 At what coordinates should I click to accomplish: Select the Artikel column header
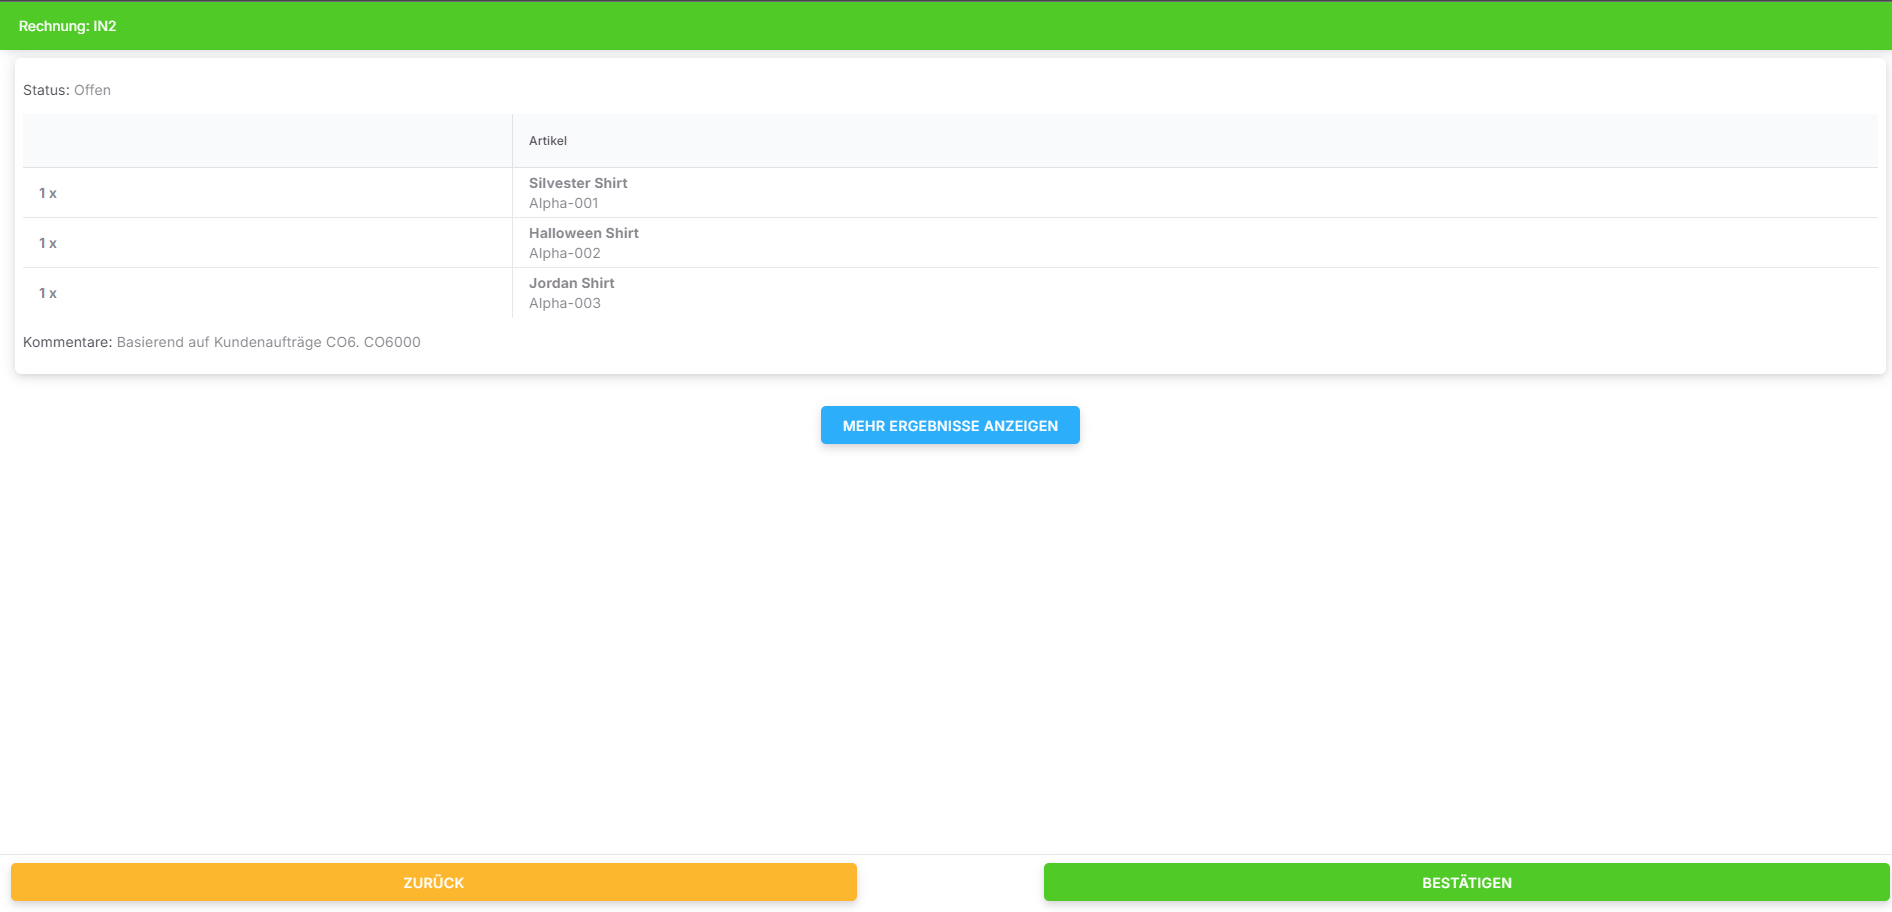[548, 141]
